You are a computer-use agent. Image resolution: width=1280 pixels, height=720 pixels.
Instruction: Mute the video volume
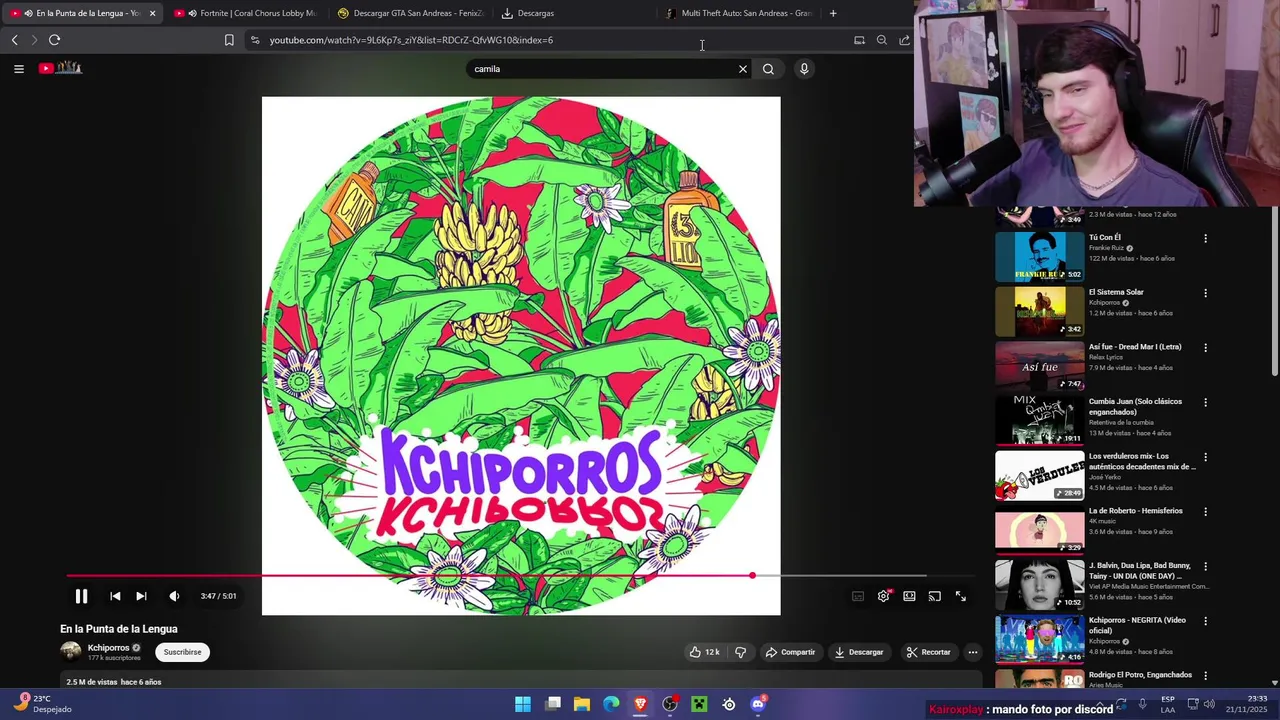[x=174, y=596]
